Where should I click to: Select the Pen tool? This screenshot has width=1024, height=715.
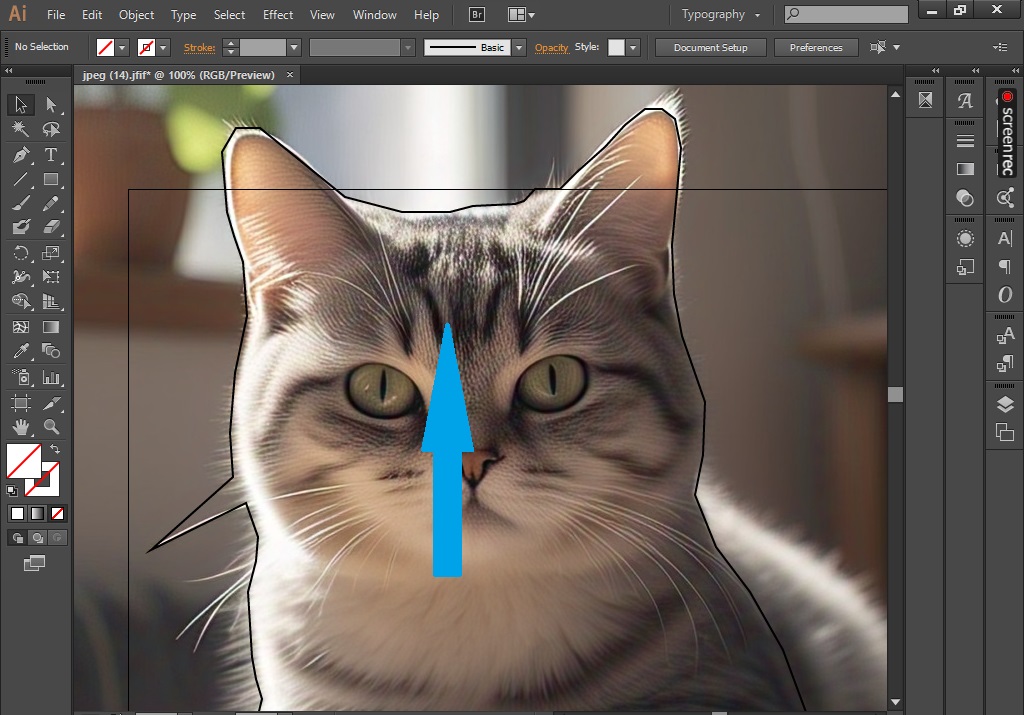[21, 155]
